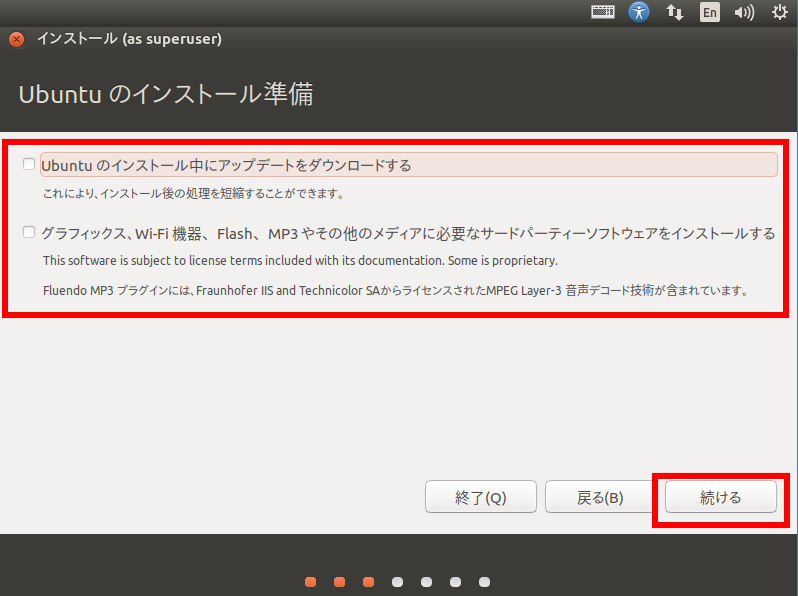Image resolution: width=798 pixels, height=596 pixels.
Task: Open the keyboard indicator in top panel
Action: [x=603, y=12]
